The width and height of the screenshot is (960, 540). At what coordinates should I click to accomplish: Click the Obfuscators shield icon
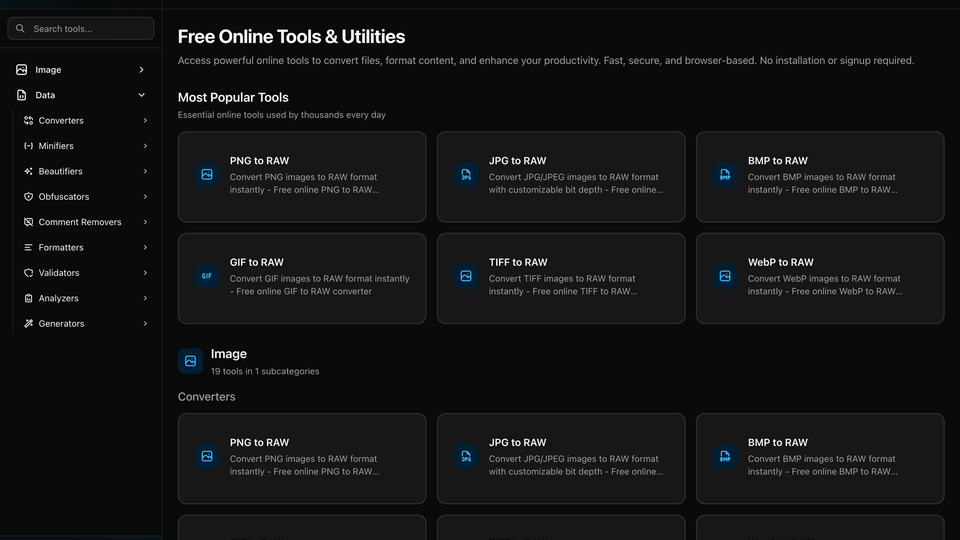pos(28,197)
